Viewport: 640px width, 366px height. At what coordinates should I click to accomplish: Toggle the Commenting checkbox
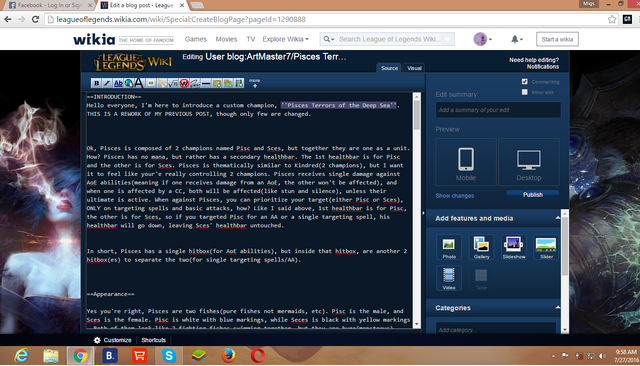(x=524, y=82)
